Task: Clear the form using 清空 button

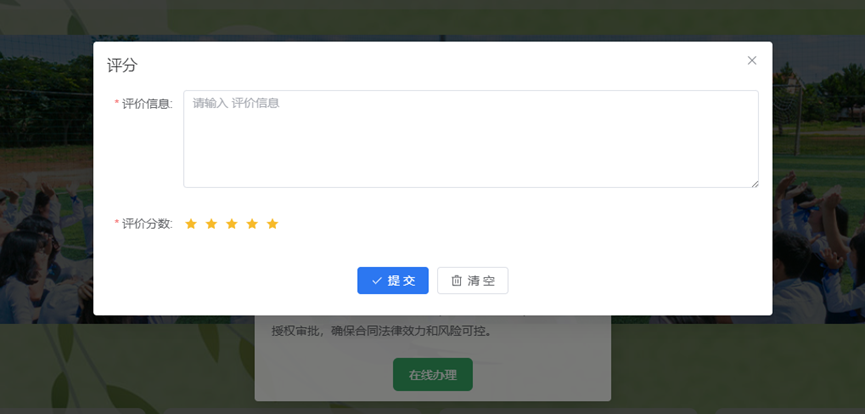Action: click(473, 280)
